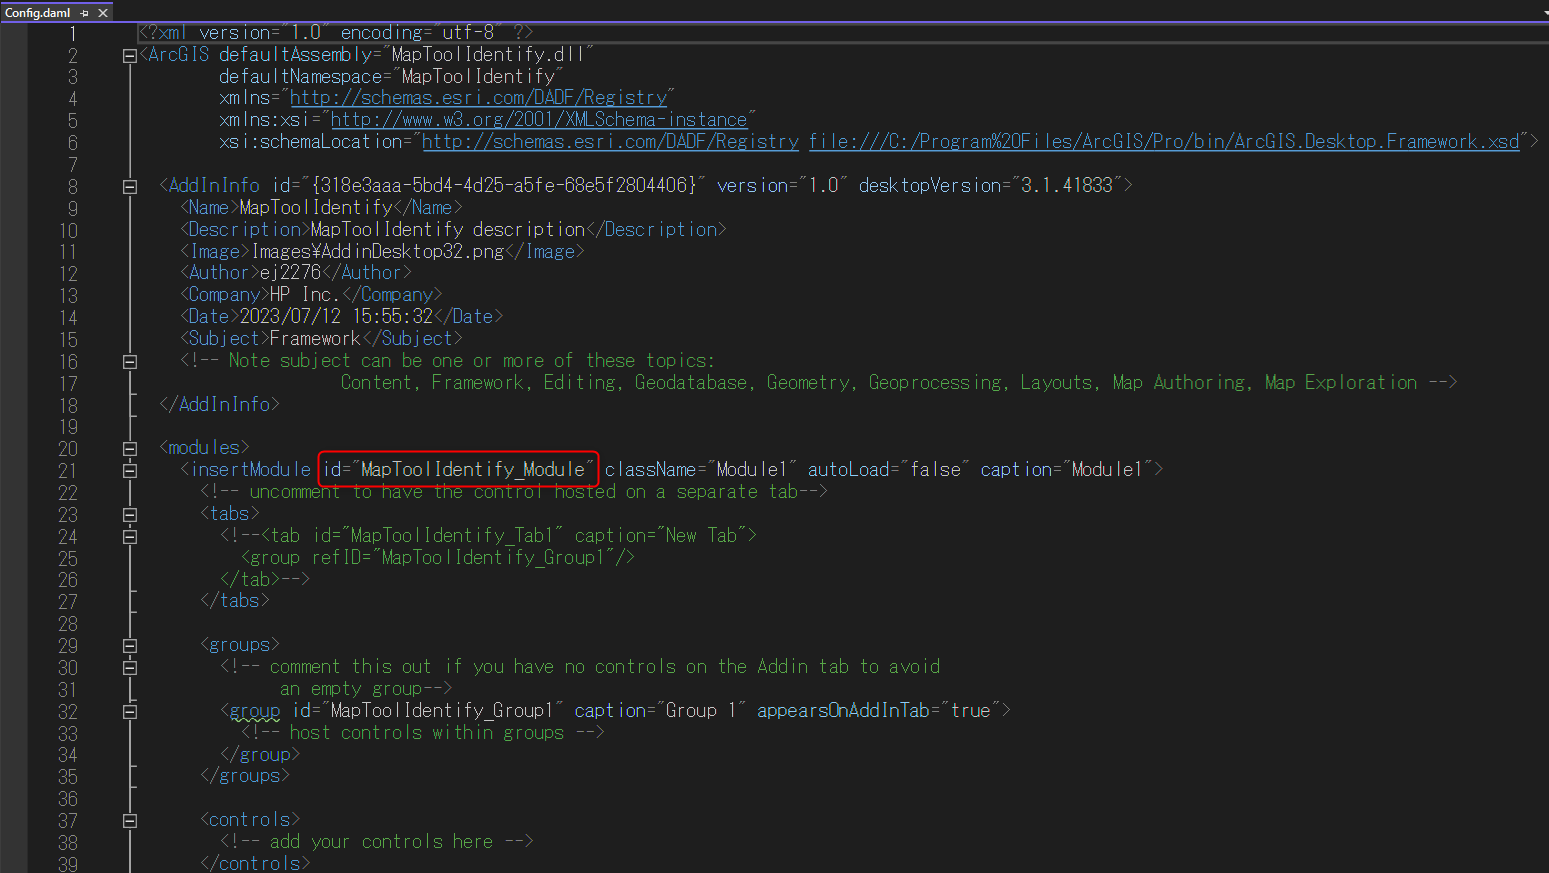This screenshot has height=873, width=1549.
Task: Click the Subject value Framework
Action: tap(315, 339)
